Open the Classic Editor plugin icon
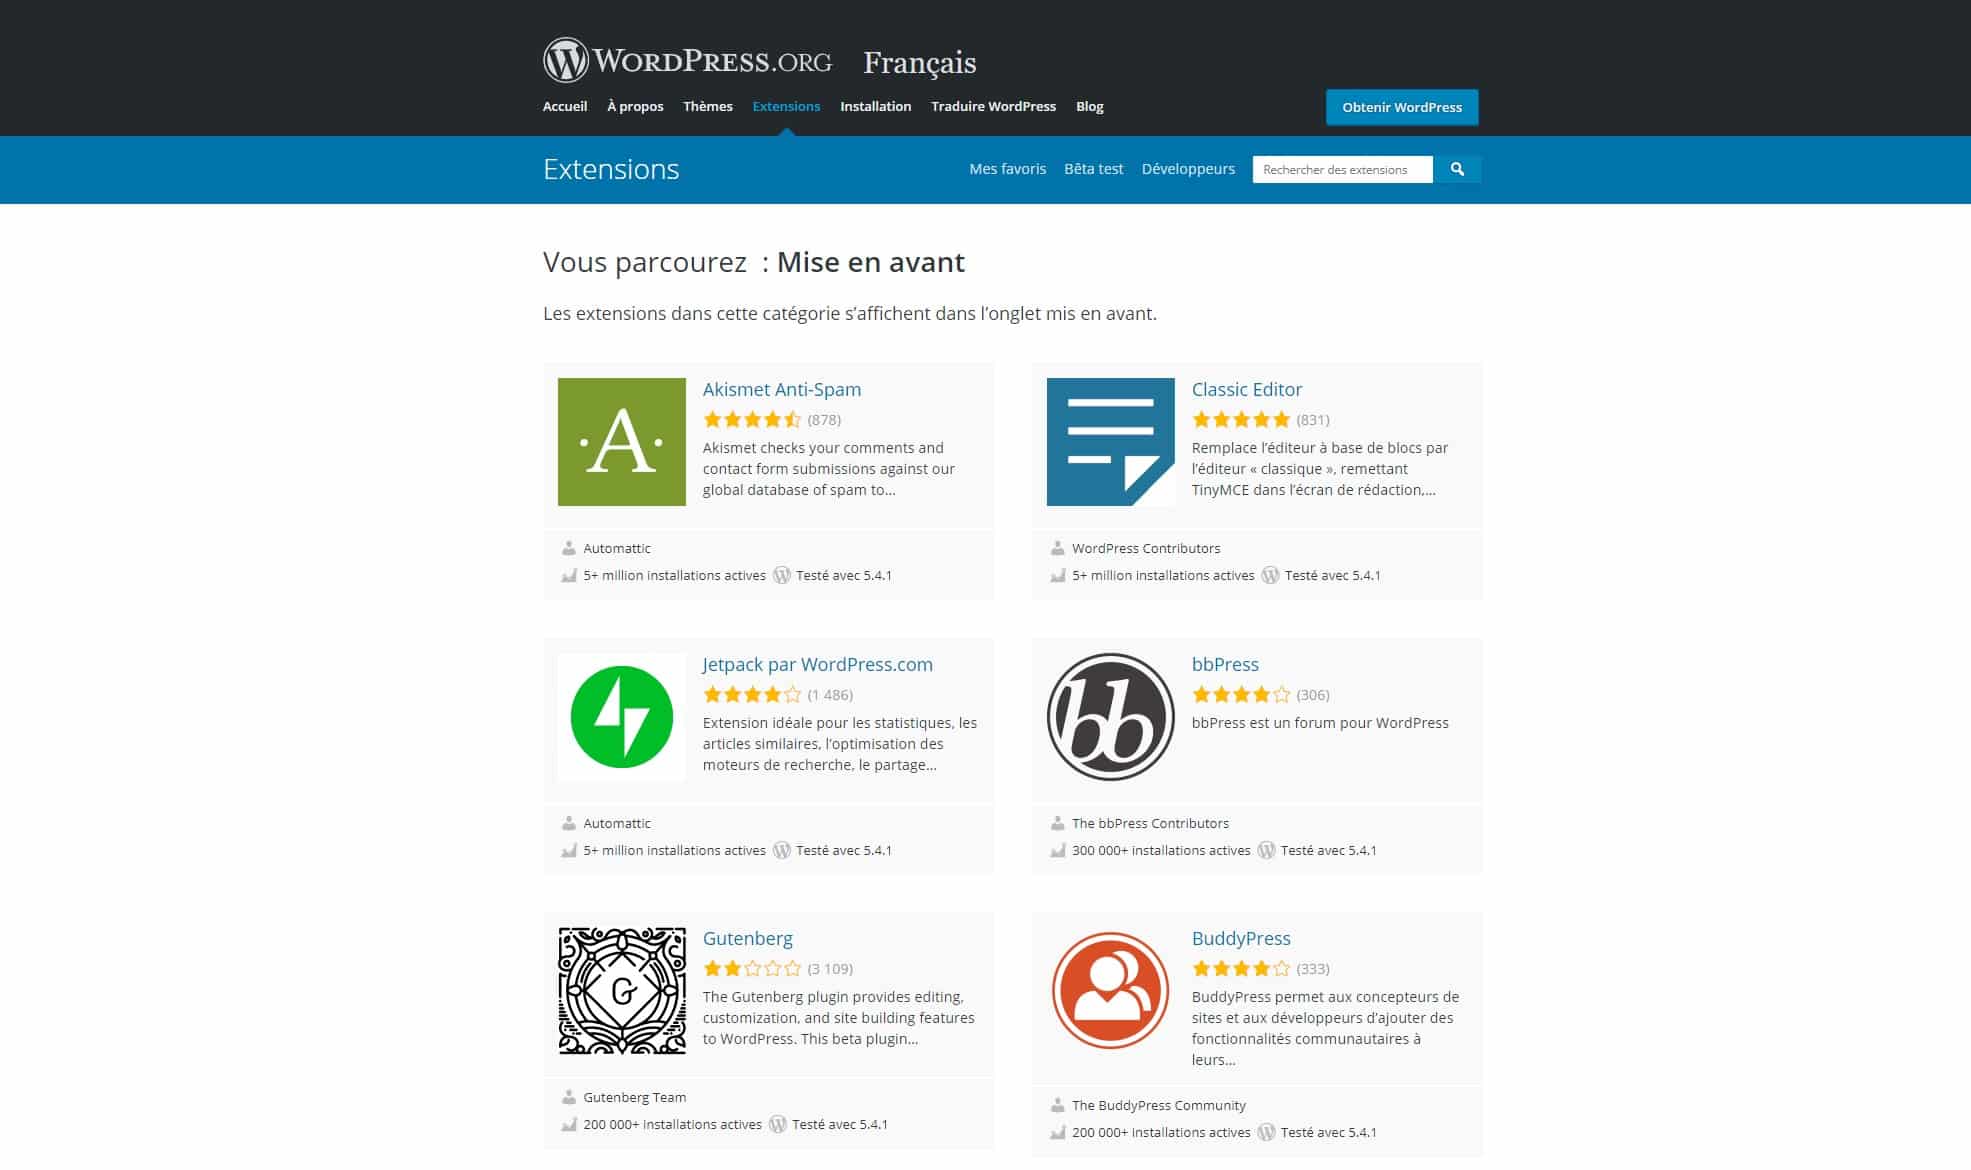Viewport: 1971px width, 1170px height. (1110, 441)
